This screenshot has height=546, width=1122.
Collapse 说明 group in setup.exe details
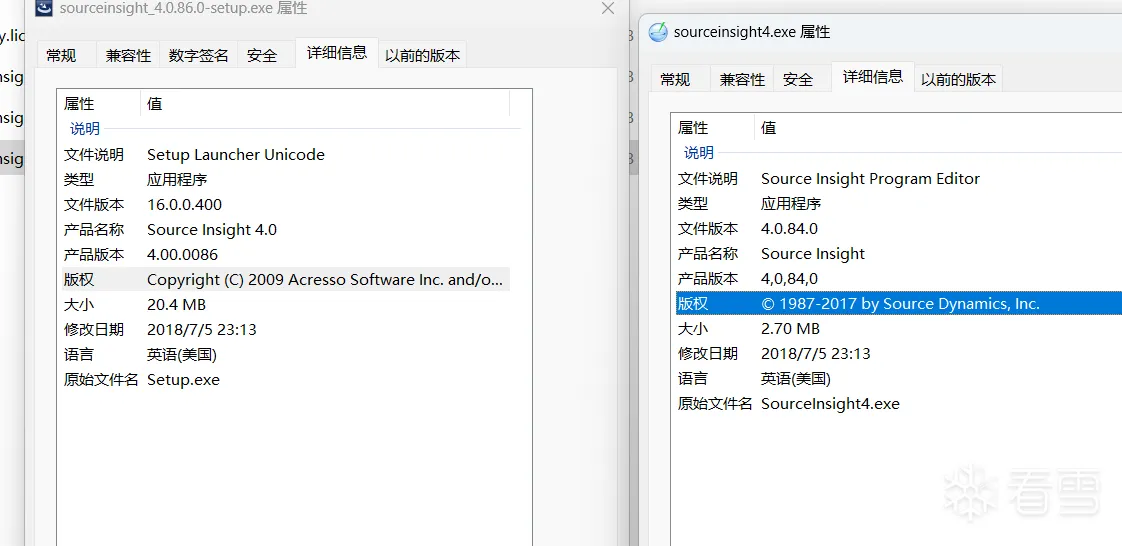(x=84, y=129)
